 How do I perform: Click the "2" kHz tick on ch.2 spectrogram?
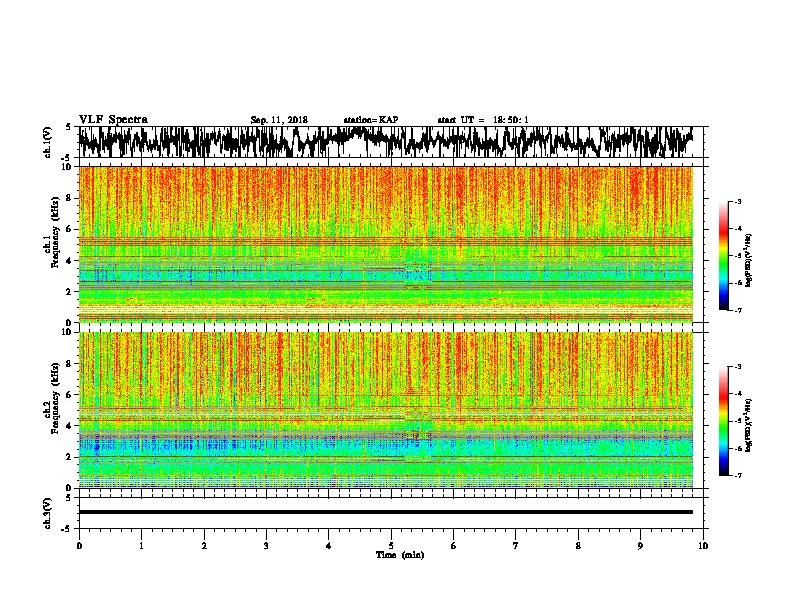tap(70, 457)
